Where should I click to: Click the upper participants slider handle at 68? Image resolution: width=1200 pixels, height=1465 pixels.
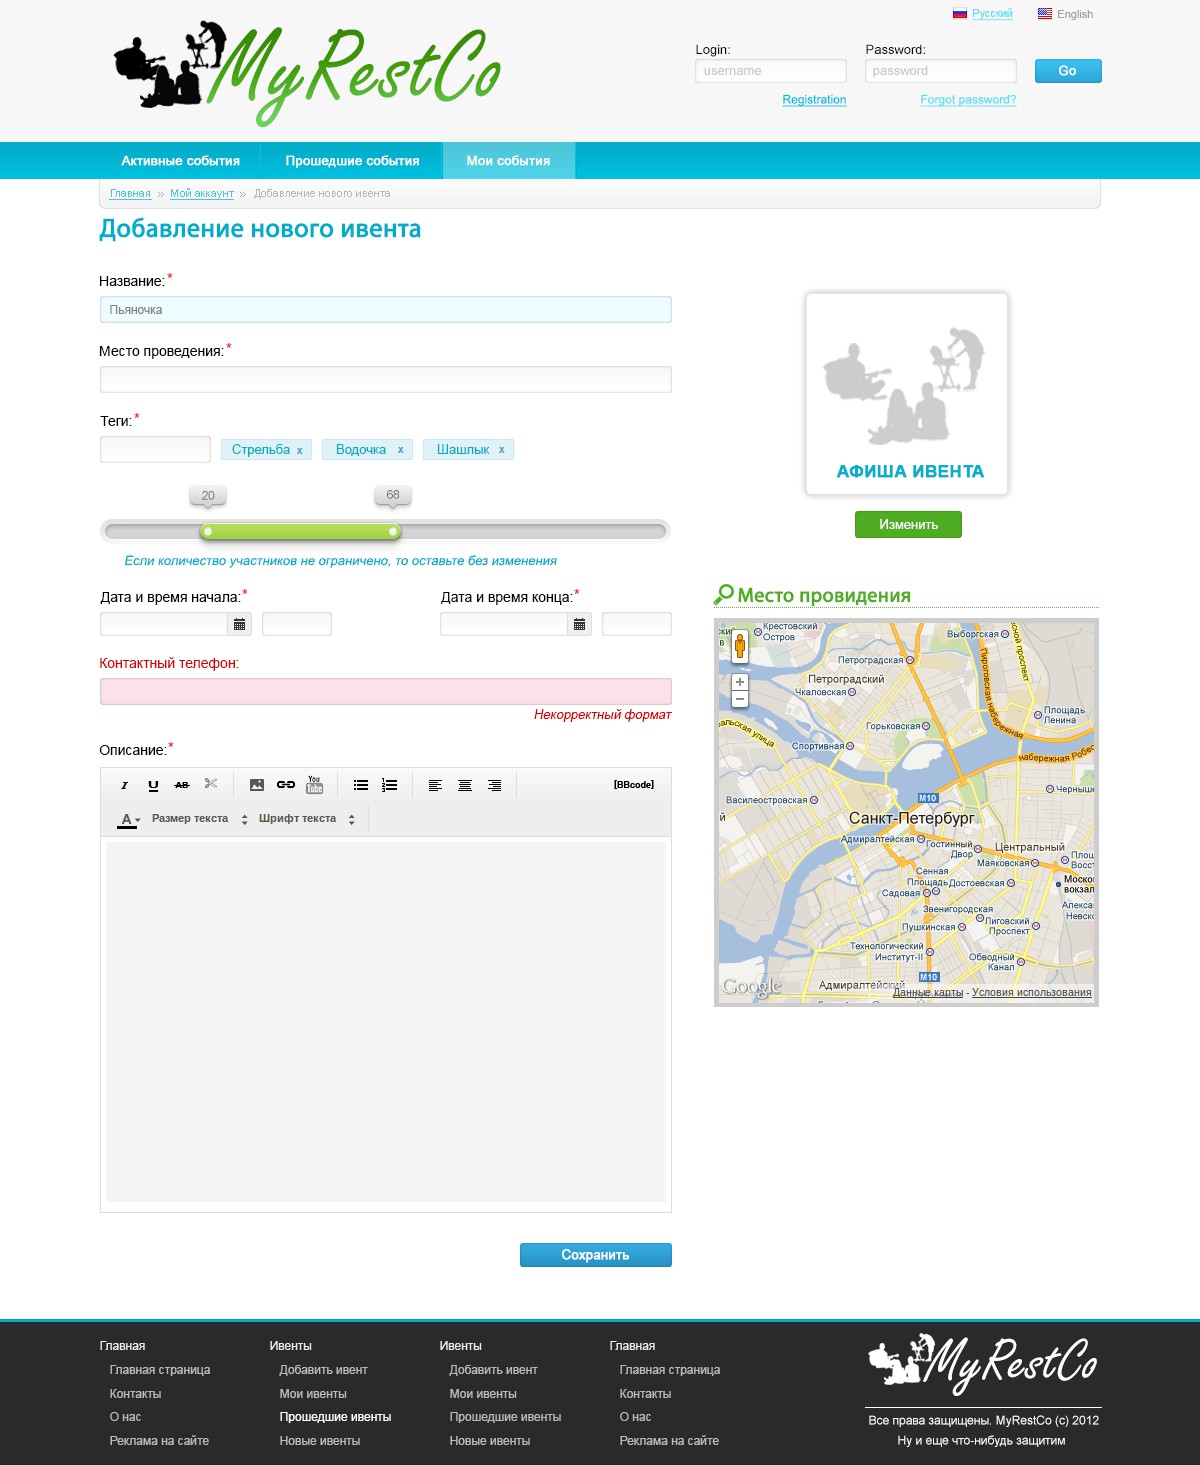[393, 531]
